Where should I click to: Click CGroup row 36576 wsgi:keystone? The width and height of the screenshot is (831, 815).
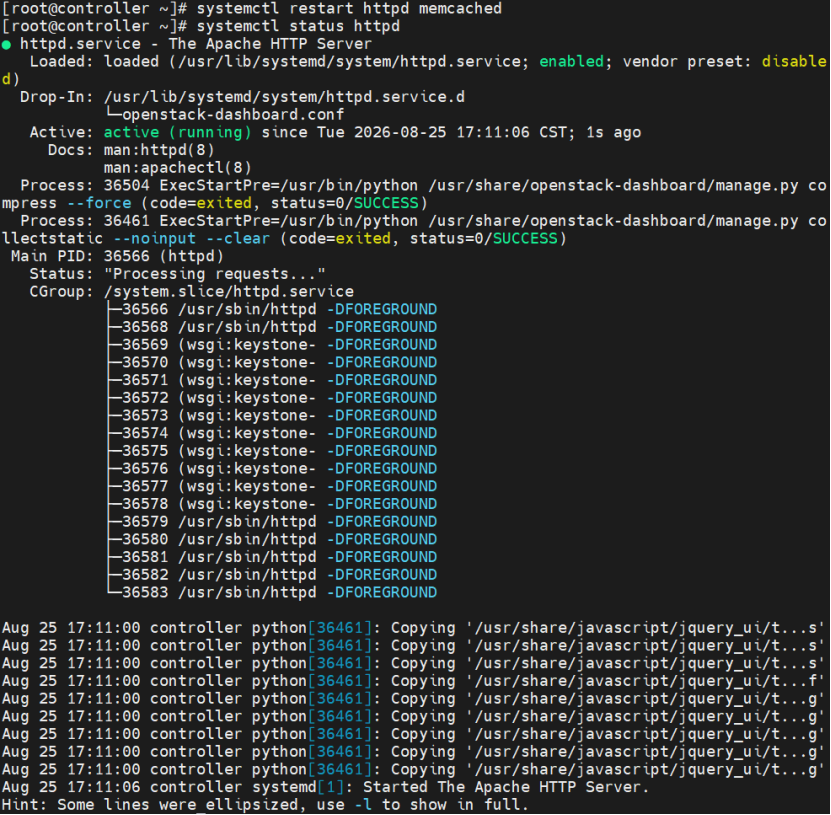tap(272, 468)
